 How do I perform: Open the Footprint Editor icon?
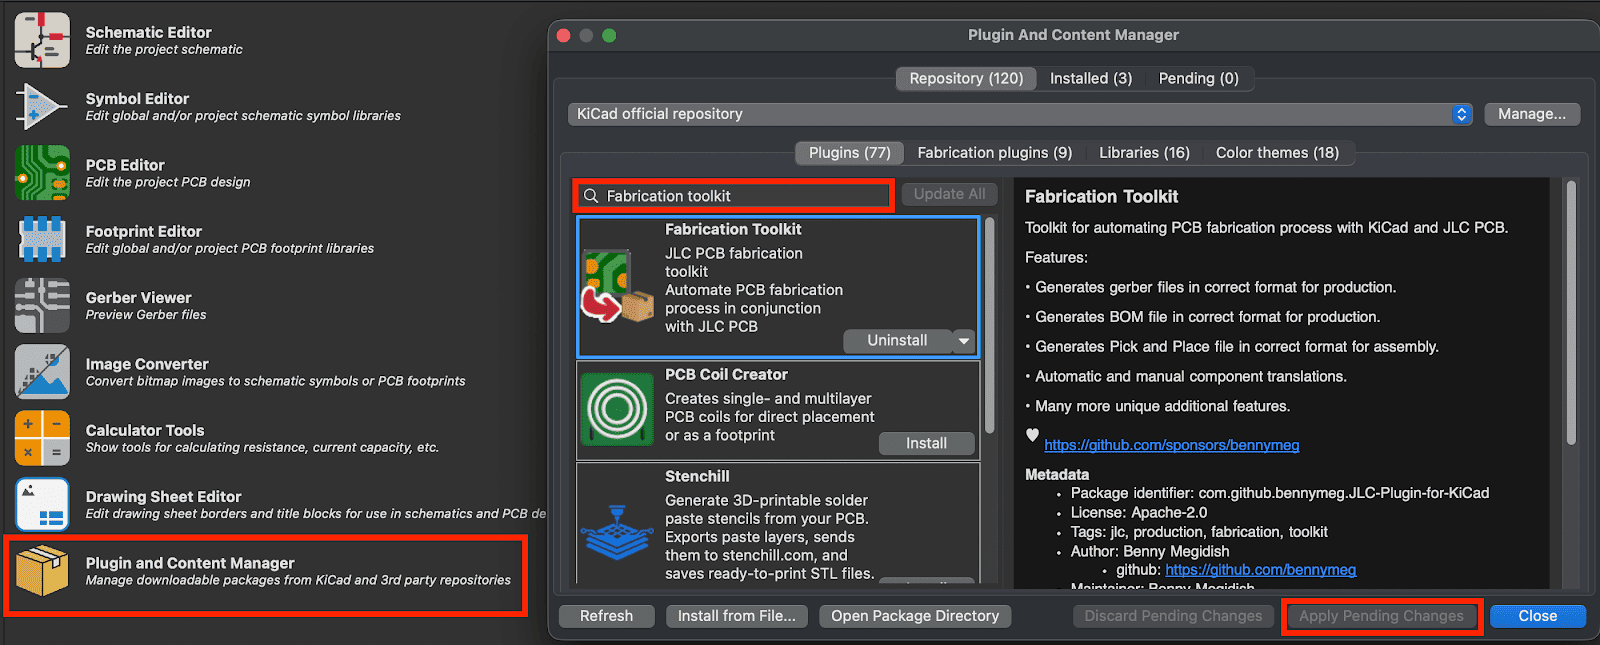tap(42, 239)
